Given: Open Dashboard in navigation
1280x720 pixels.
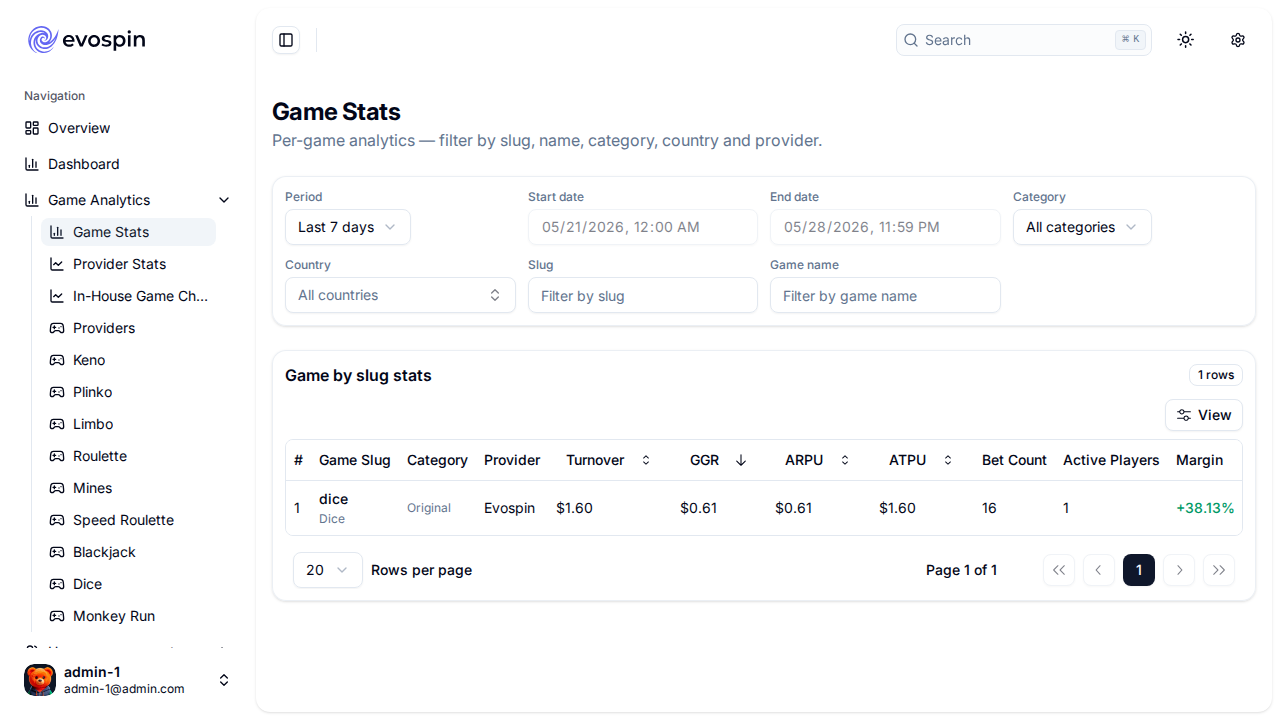Looking at the screenshot, I should [x=128, y=164].
